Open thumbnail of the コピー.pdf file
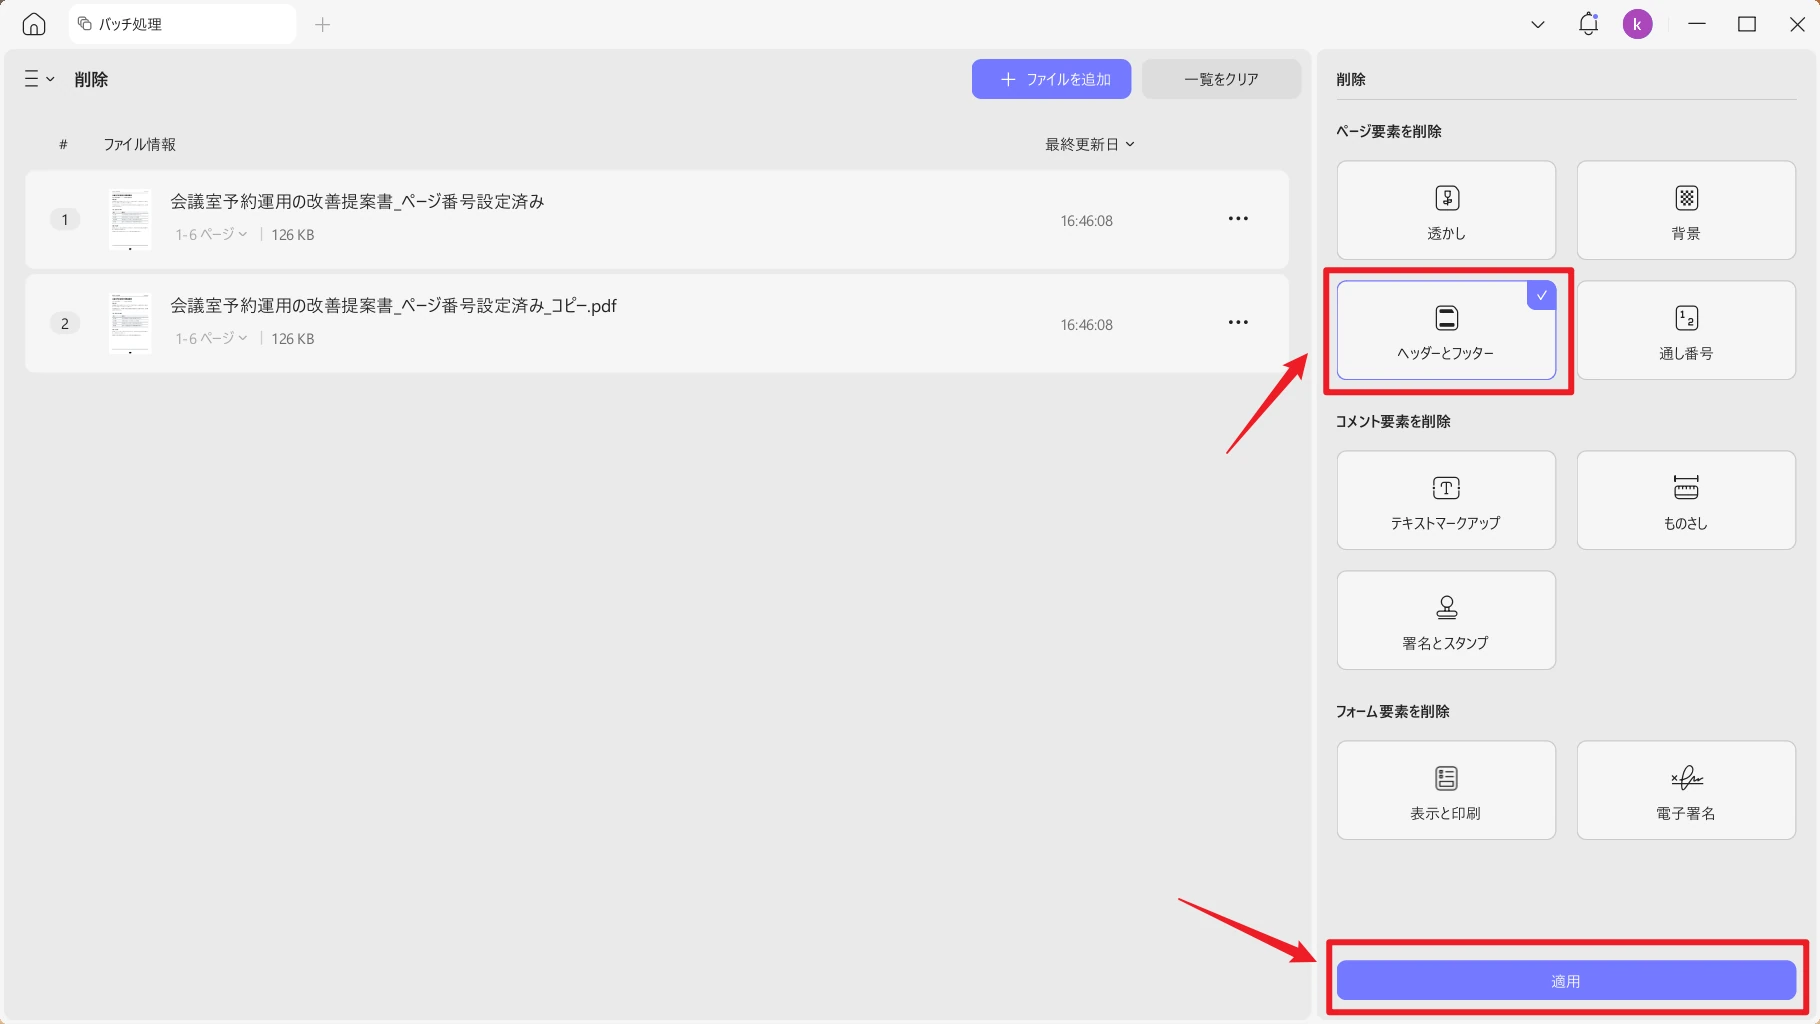This screenshot has width=1820, height=1024. (130, 323)
